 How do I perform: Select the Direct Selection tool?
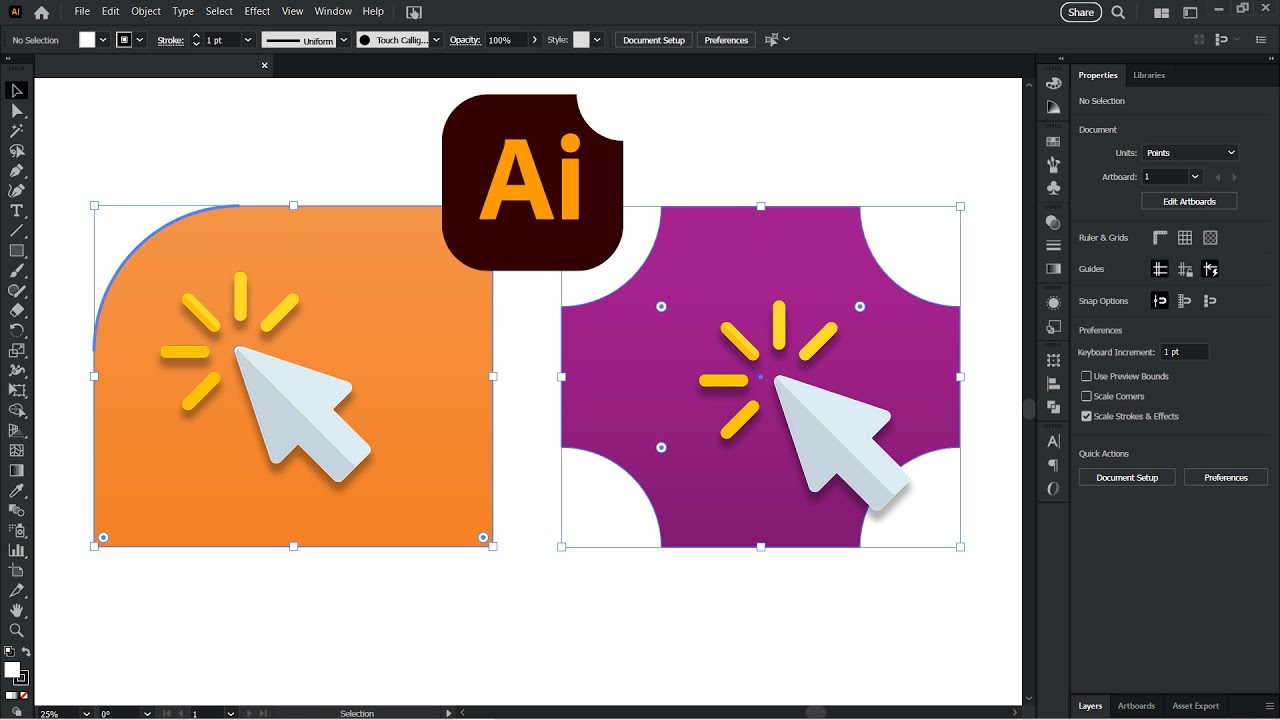click(x=17, y=111)
